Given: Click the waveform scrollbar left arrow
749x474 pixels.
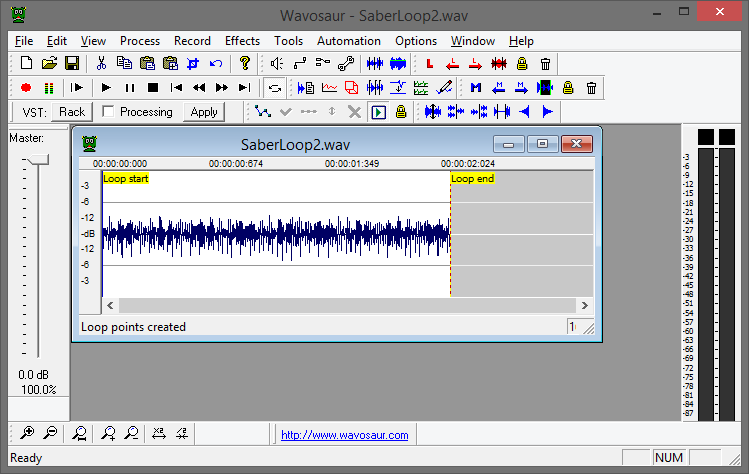Looking at the screenshot, I should [x=110, y=305].
